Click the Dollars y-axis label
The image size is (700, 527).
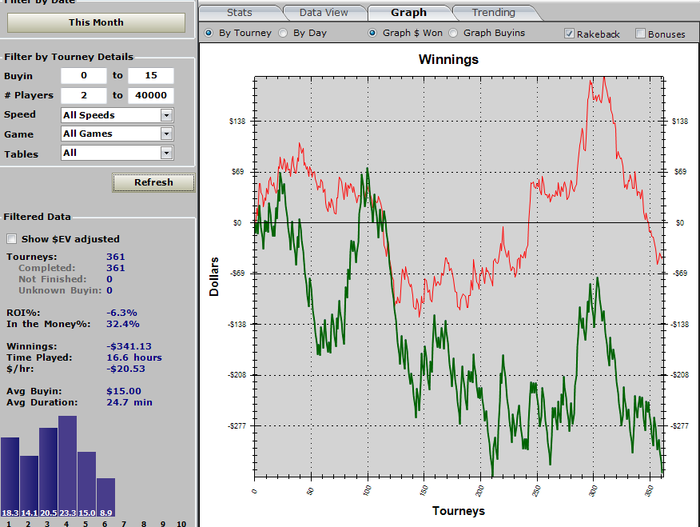[214, 276]
